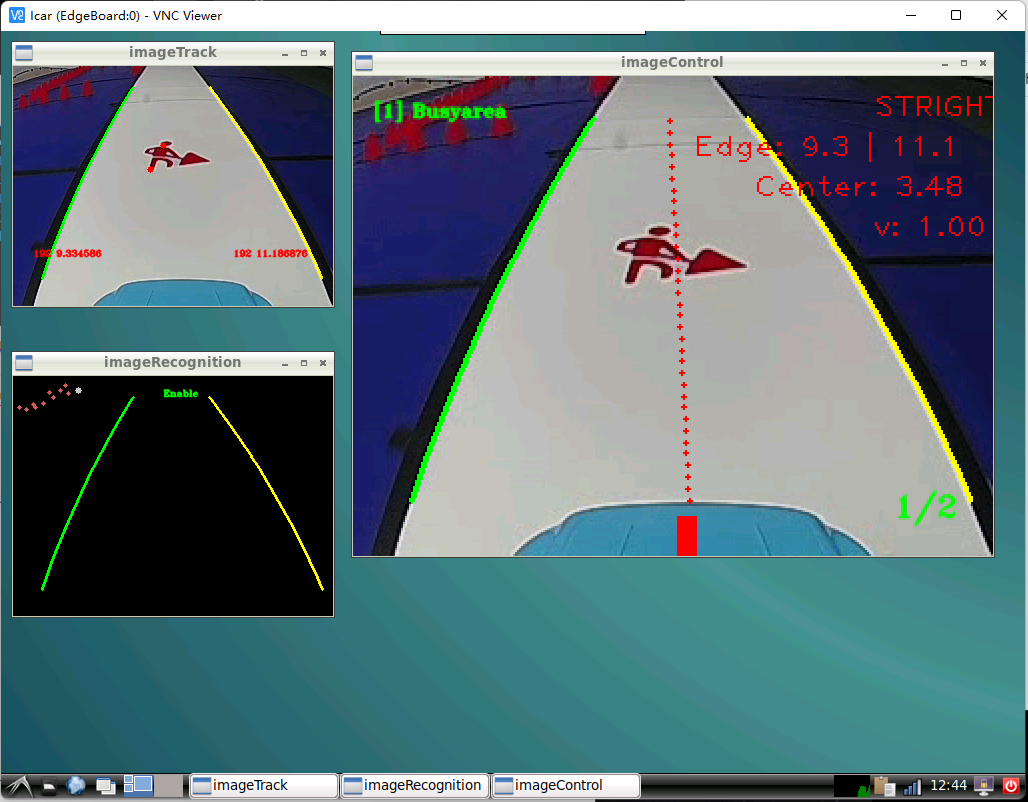This screenshot has height=802, width=1028.
Task: Click the 'v: 1.00' speed readout
Action: 929,227
